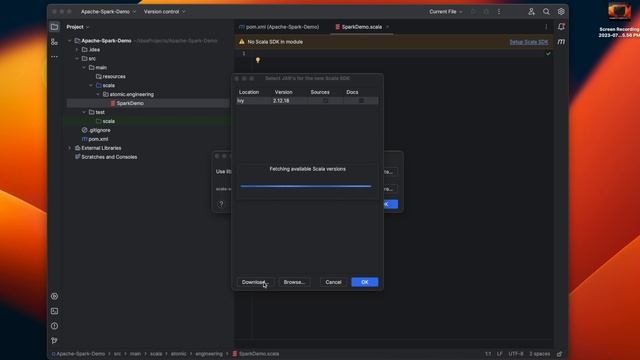The width and height of the screenshot is (640, 360).
Task: Click the warning icon in SDK banner
Action: (242, 42)
